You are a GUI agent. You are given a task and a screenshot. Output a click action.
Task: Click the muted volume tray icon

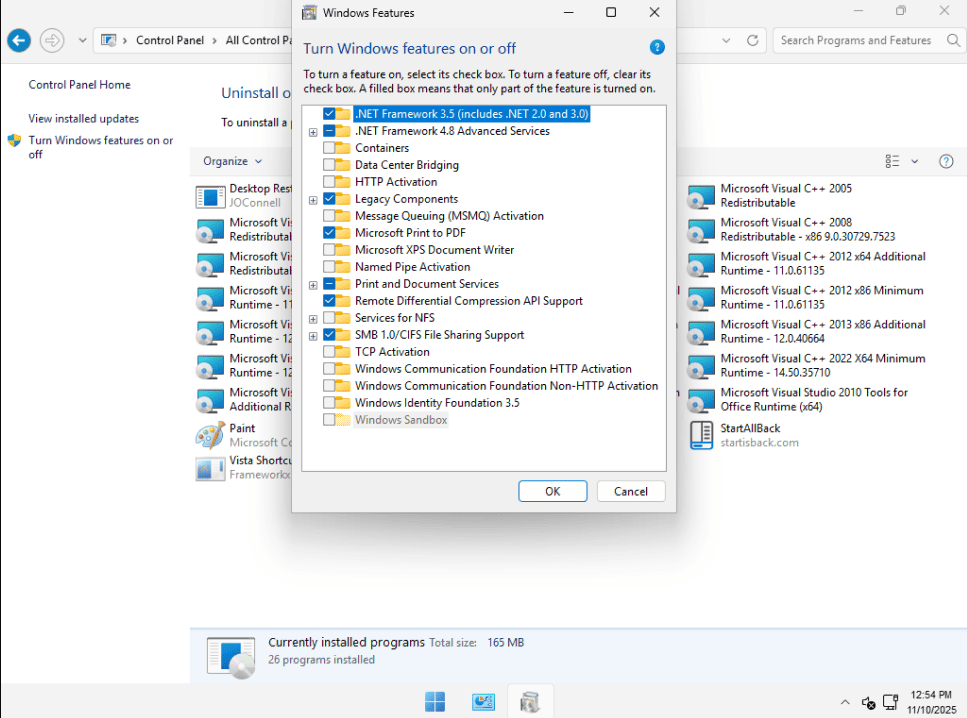(868, 702)
